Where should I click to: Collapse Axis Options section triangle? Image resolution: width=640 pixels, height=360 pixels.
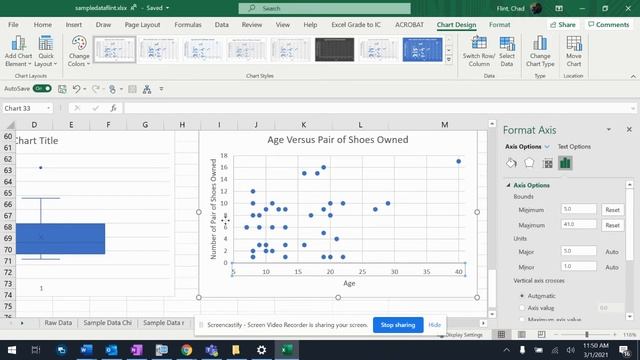pyautogui.click(x=509, y=185)
